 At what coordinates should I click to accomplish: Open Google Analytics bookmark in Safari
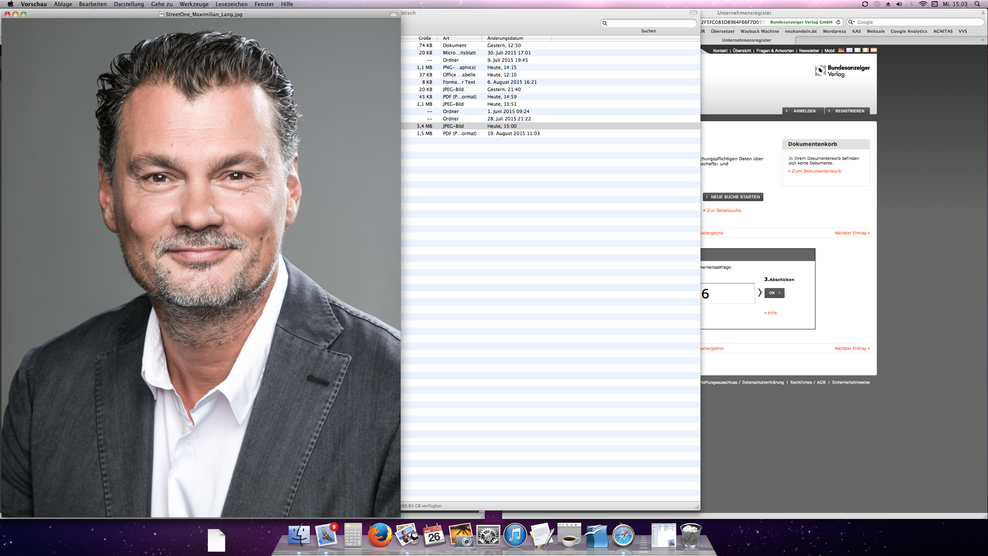pyautogui.click(x=909, y=31)
